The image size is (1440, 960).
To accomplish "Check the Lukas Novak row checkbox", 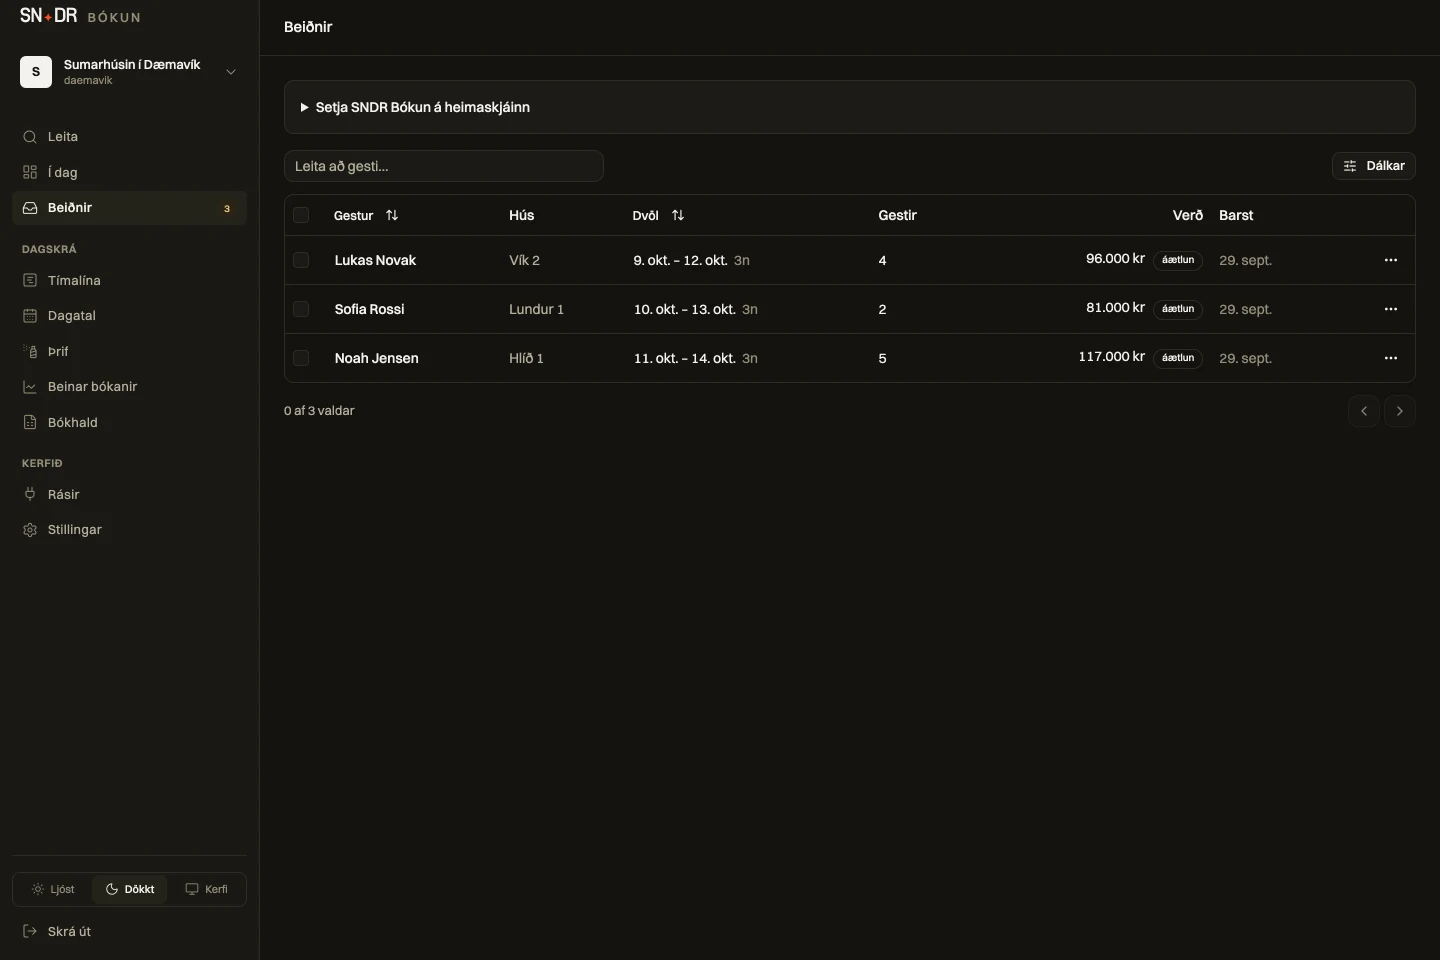I will 301,260.
